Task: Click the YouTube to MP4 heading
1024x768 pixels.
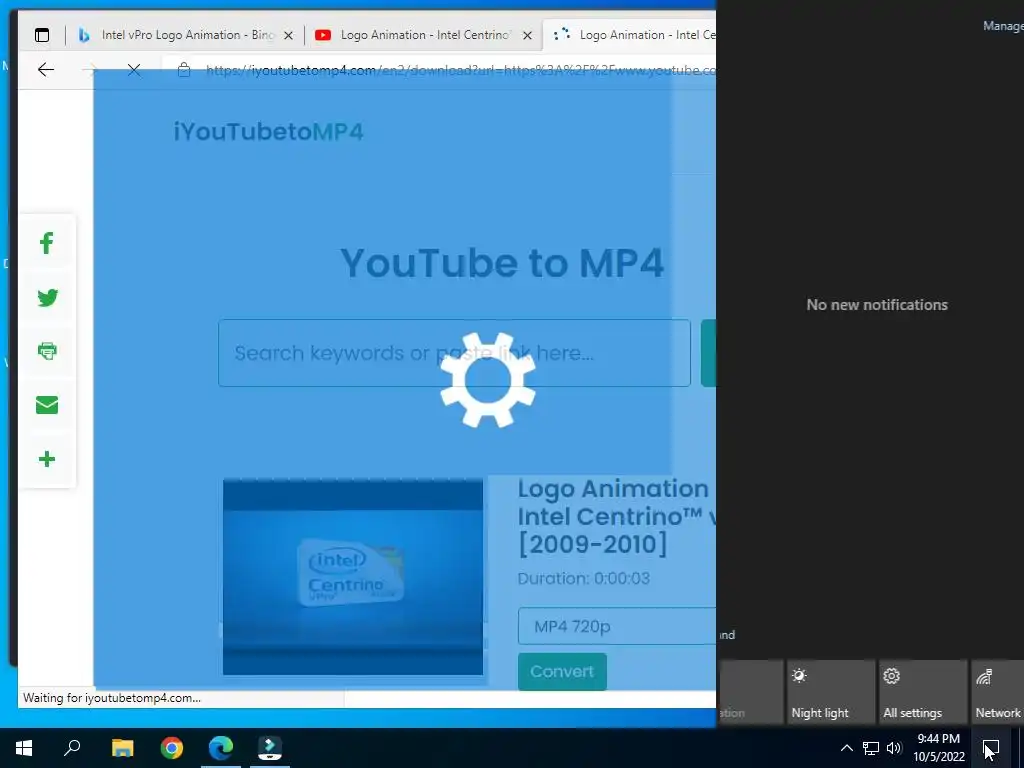Action: (502, 263)
